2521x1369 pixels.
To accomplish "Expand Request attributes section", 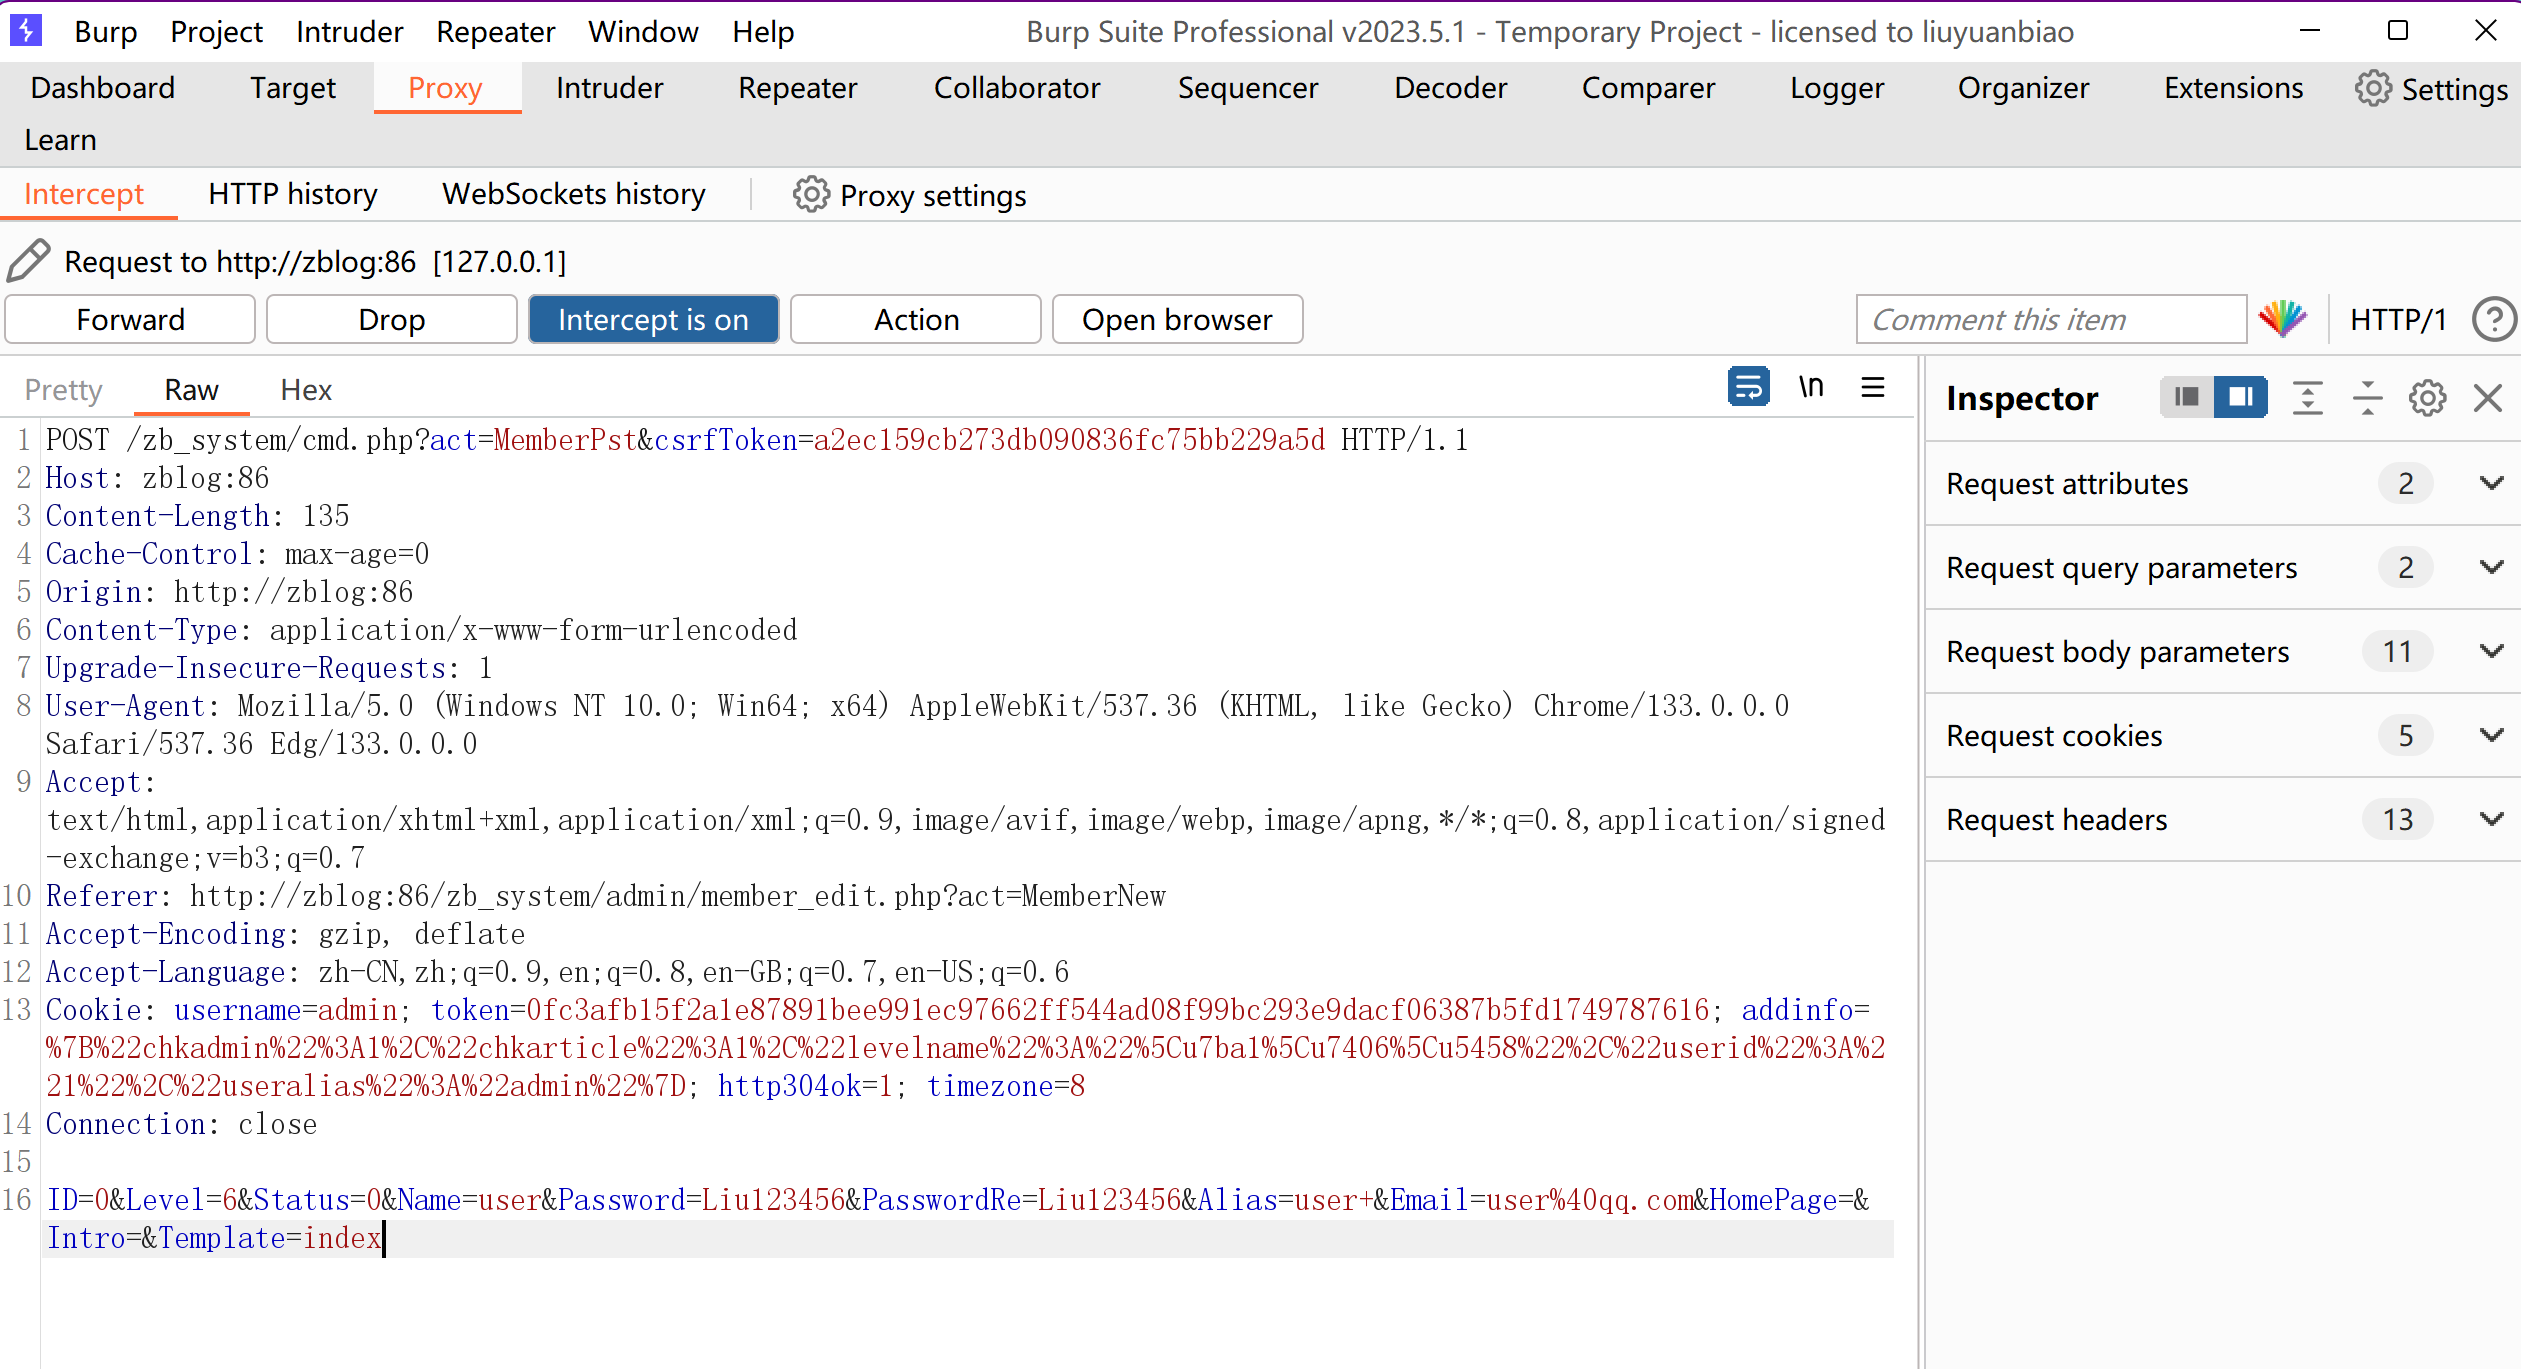I will [x=2491, y=484].
